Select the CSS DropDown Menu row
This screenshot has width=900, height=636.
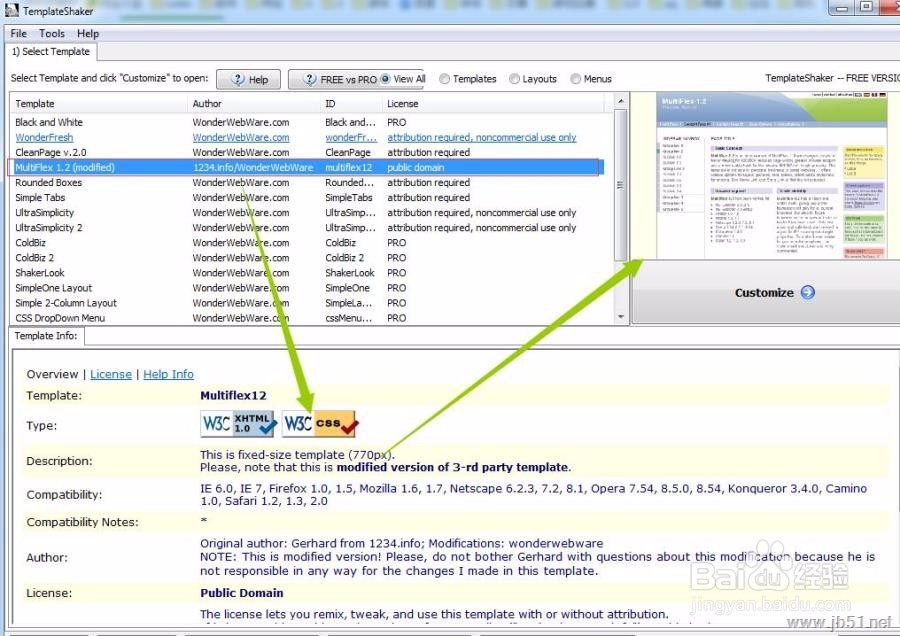click(x=307, y=318)
